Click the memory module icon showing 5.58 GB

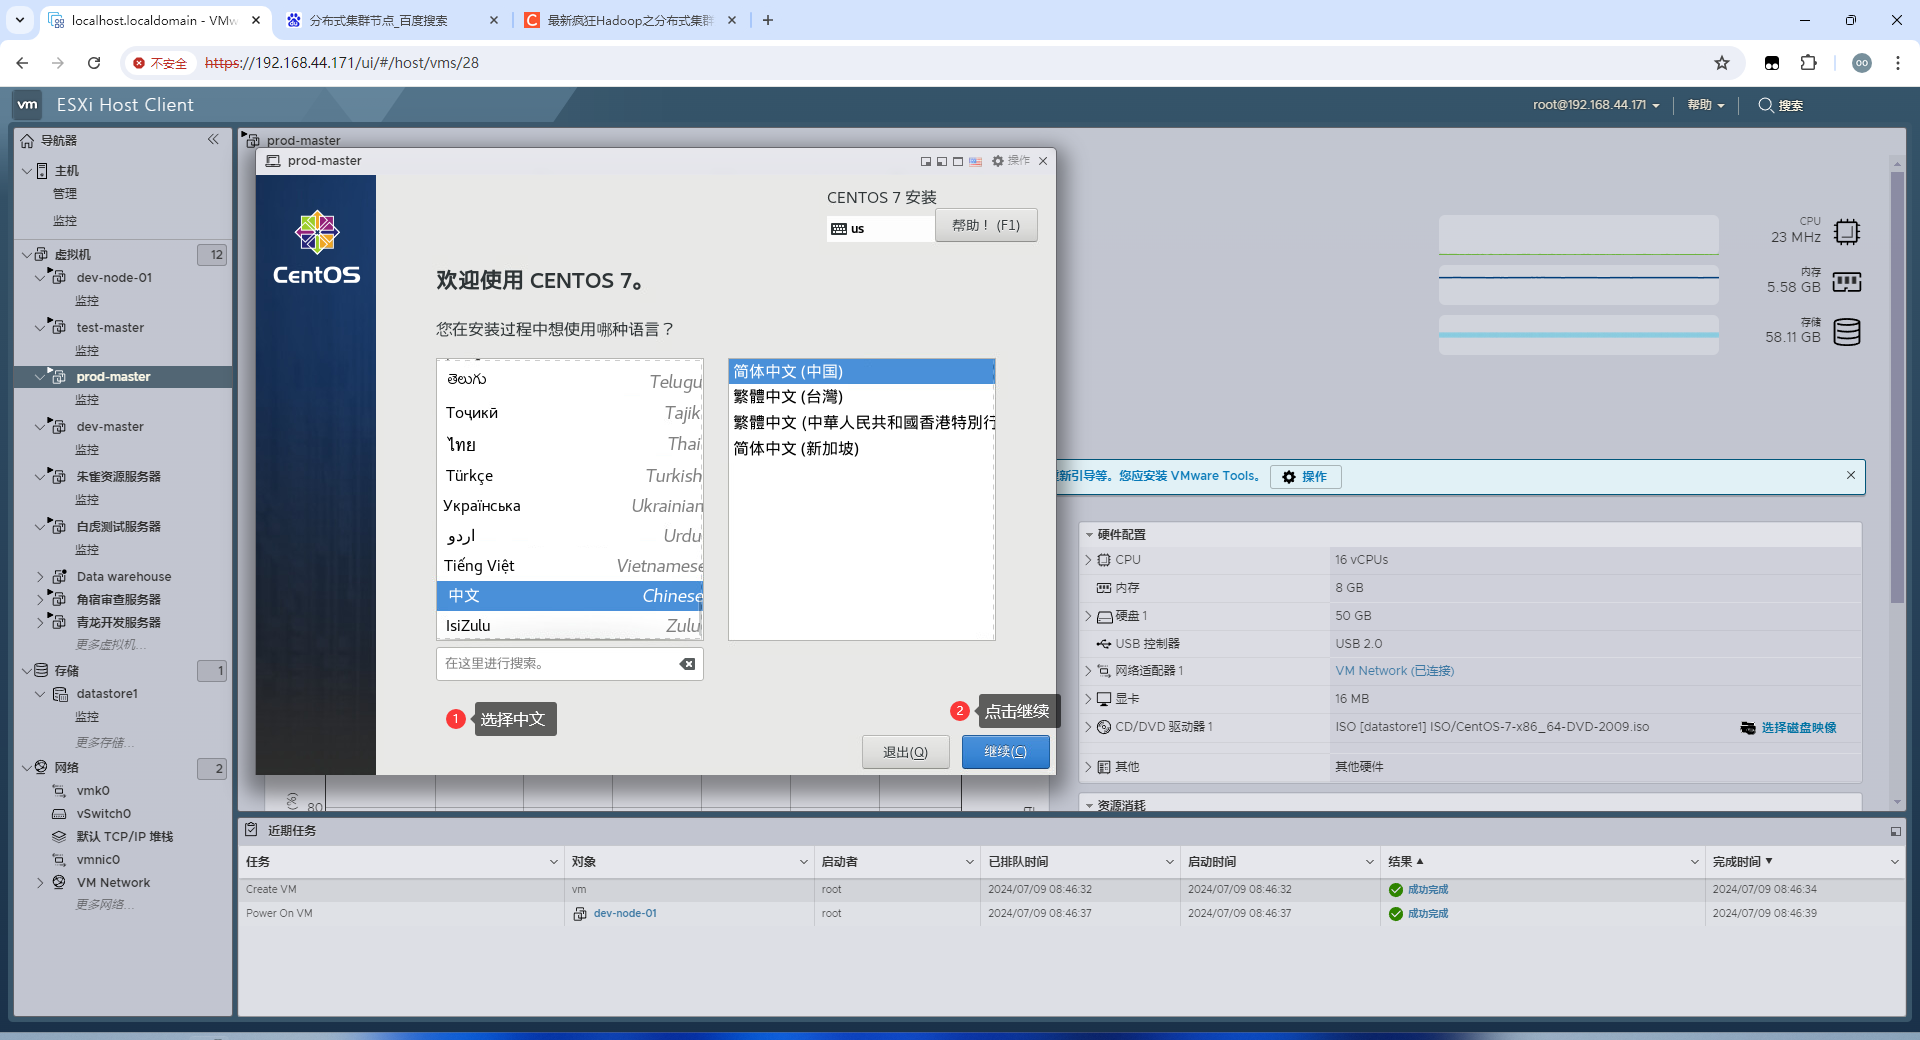1847,282
